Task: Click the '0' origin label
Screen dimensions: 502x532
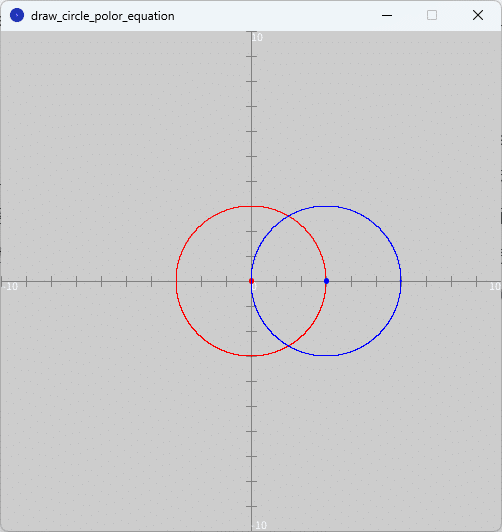Action: 254,287
